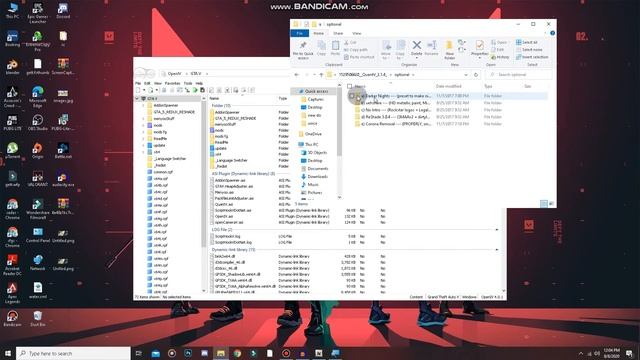Open the Tools menu in OpenIV
Screen dimensions: 640x360
tap(188, 83)
